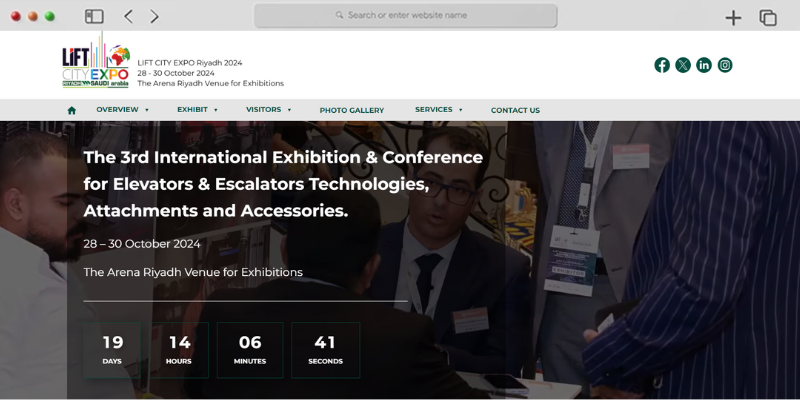
Task: Expand the Overview dropdown arrow
Action: coord(147,110)
